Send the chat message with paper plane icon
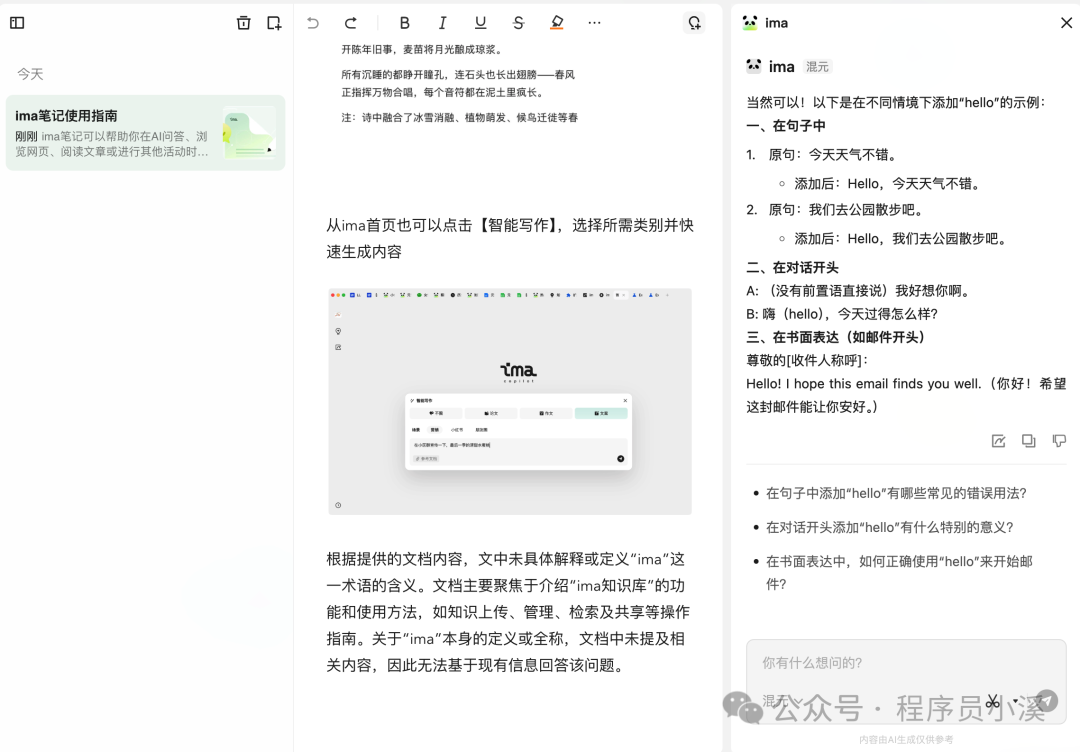 1047,701
